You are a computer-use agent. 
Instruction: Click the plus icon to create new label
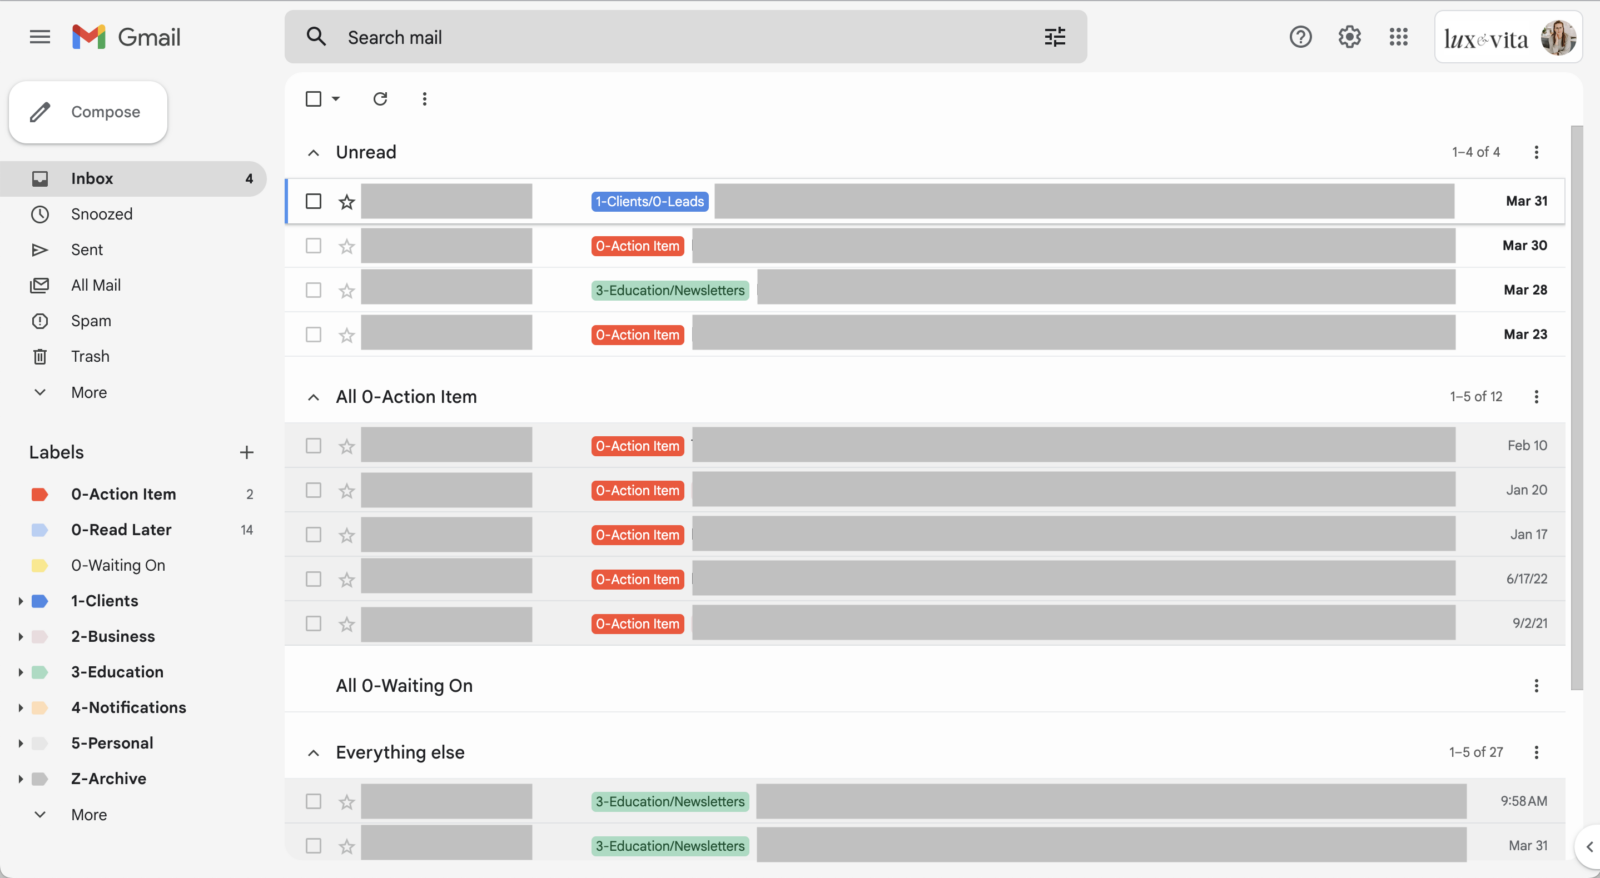(x=247, y=453)
